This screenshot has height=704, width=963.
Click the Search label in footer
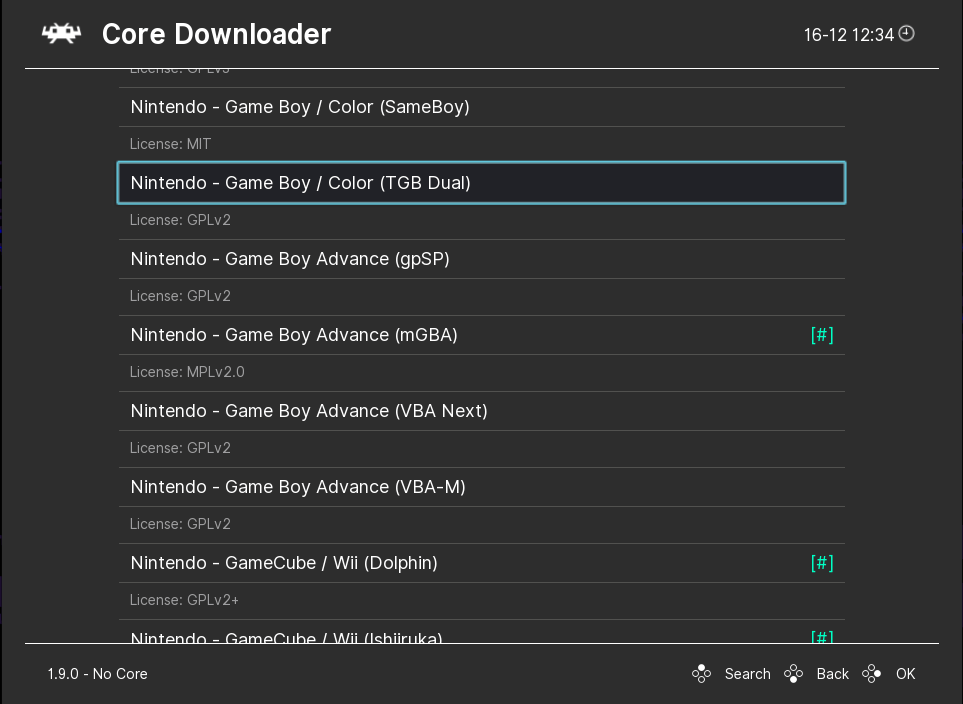pyautogui.click(x=747, y=674)
